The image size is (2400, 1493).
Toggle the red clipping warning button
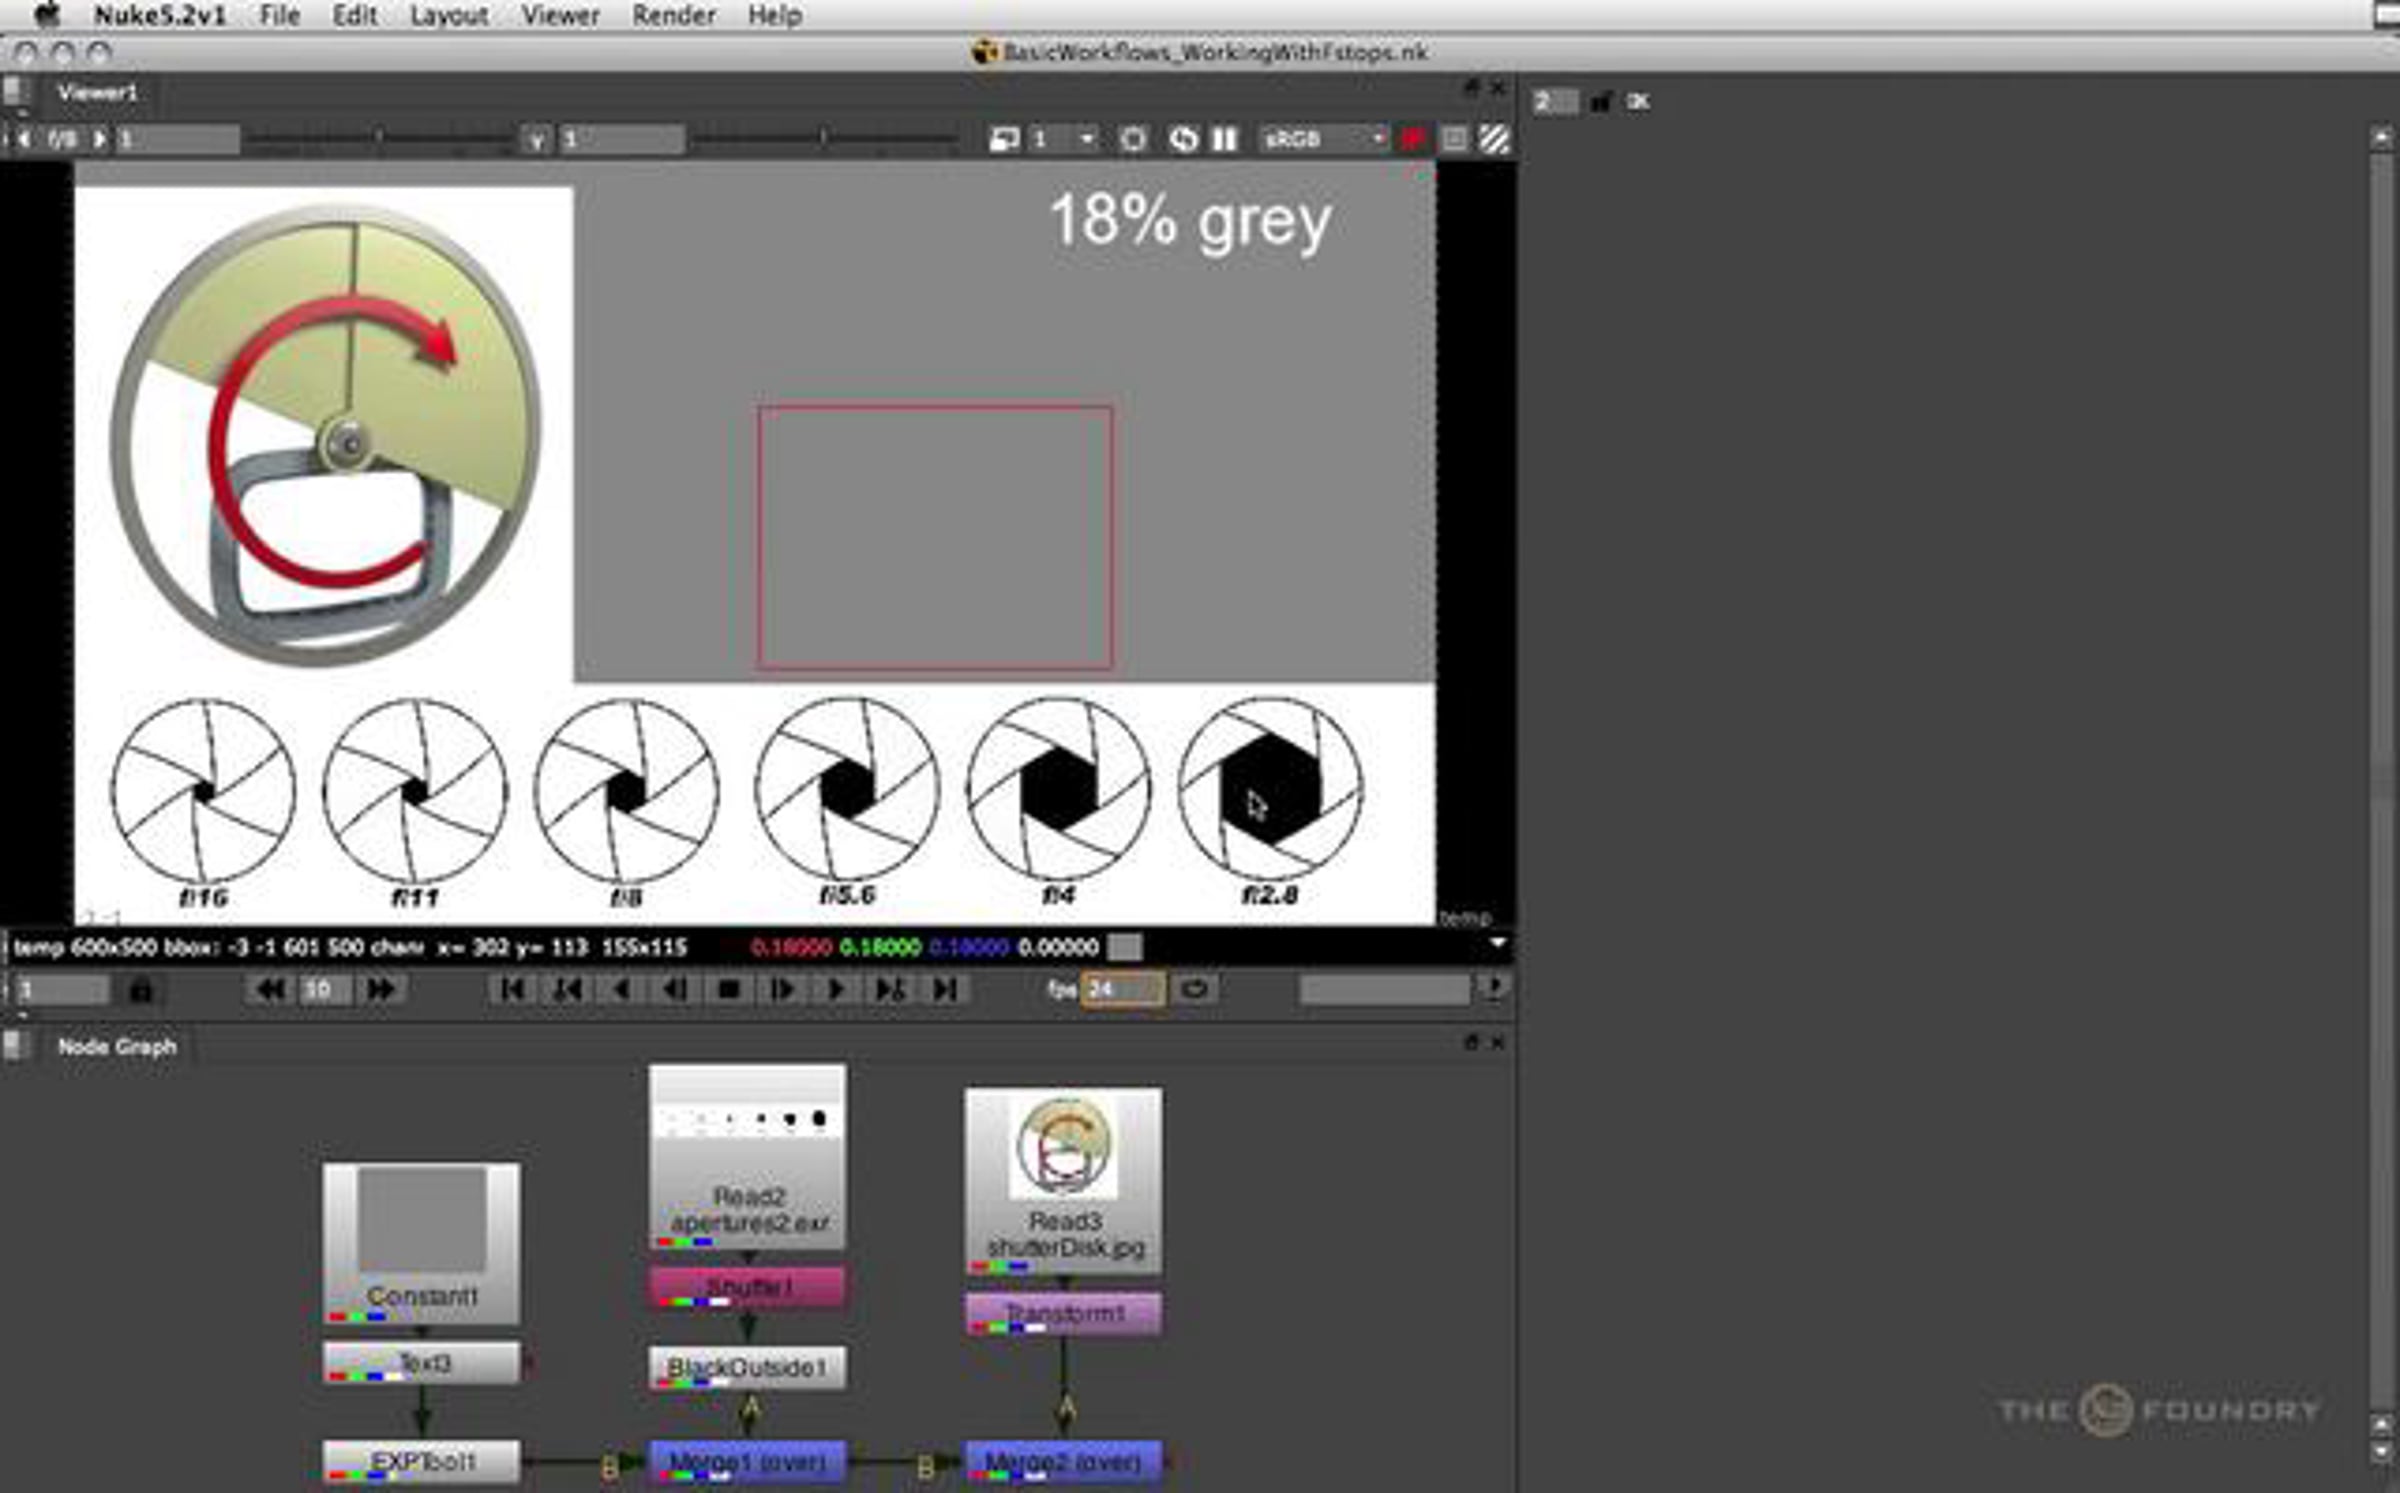click(x=1413, y=139)
